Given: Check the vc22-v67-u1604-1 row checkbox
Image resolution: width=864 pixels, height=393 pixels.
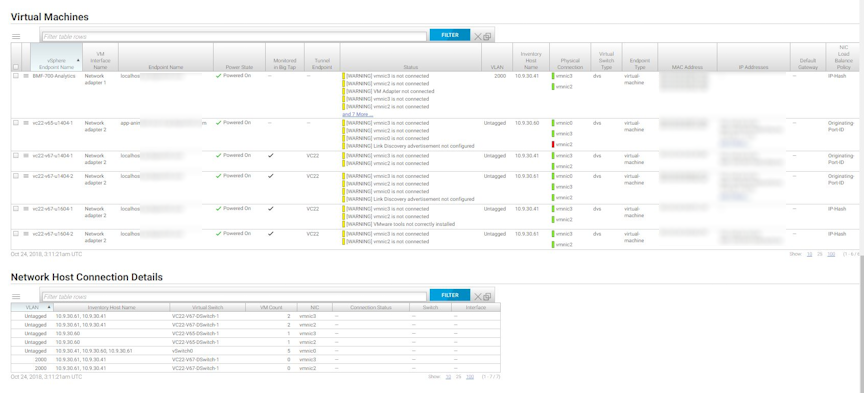Looking at the screenshot, I should point(16,209).
